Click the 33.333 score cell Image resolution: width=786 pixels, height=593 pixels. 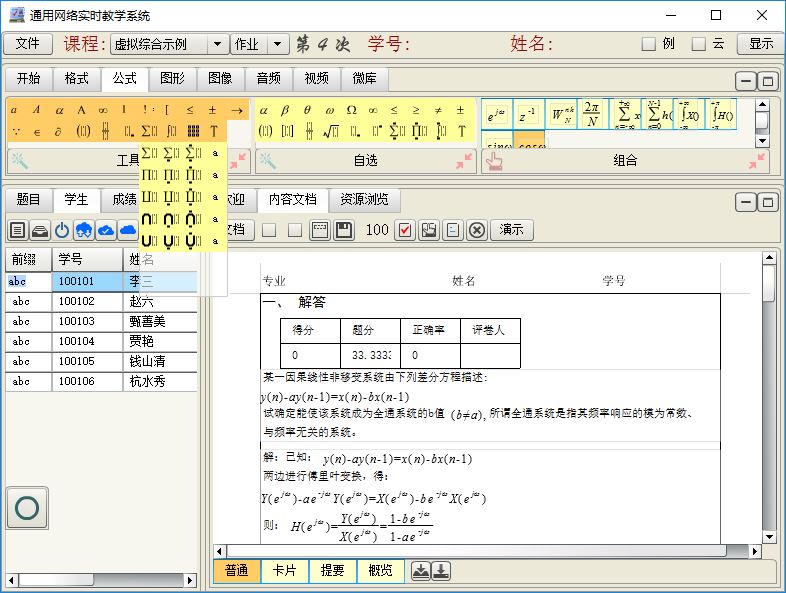(x=370, y=355)
